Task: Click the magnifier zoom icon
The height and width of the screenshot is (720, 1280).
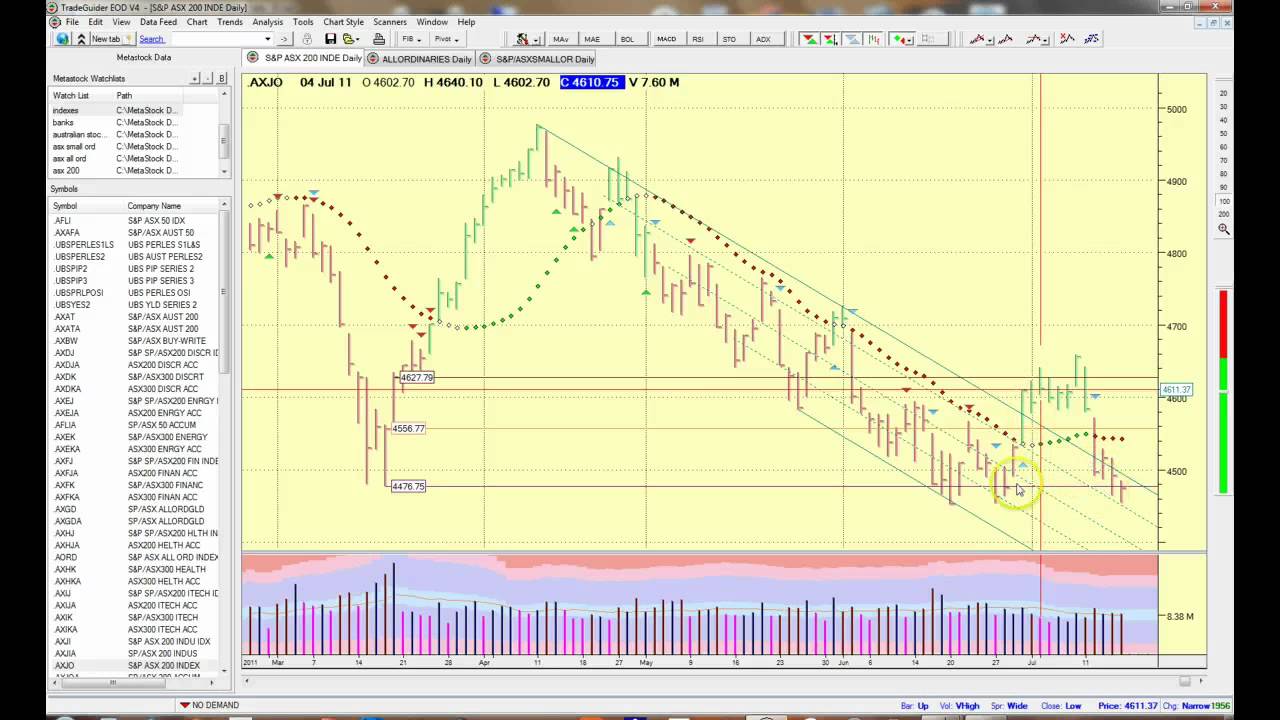Action: tap(1224, 229)
